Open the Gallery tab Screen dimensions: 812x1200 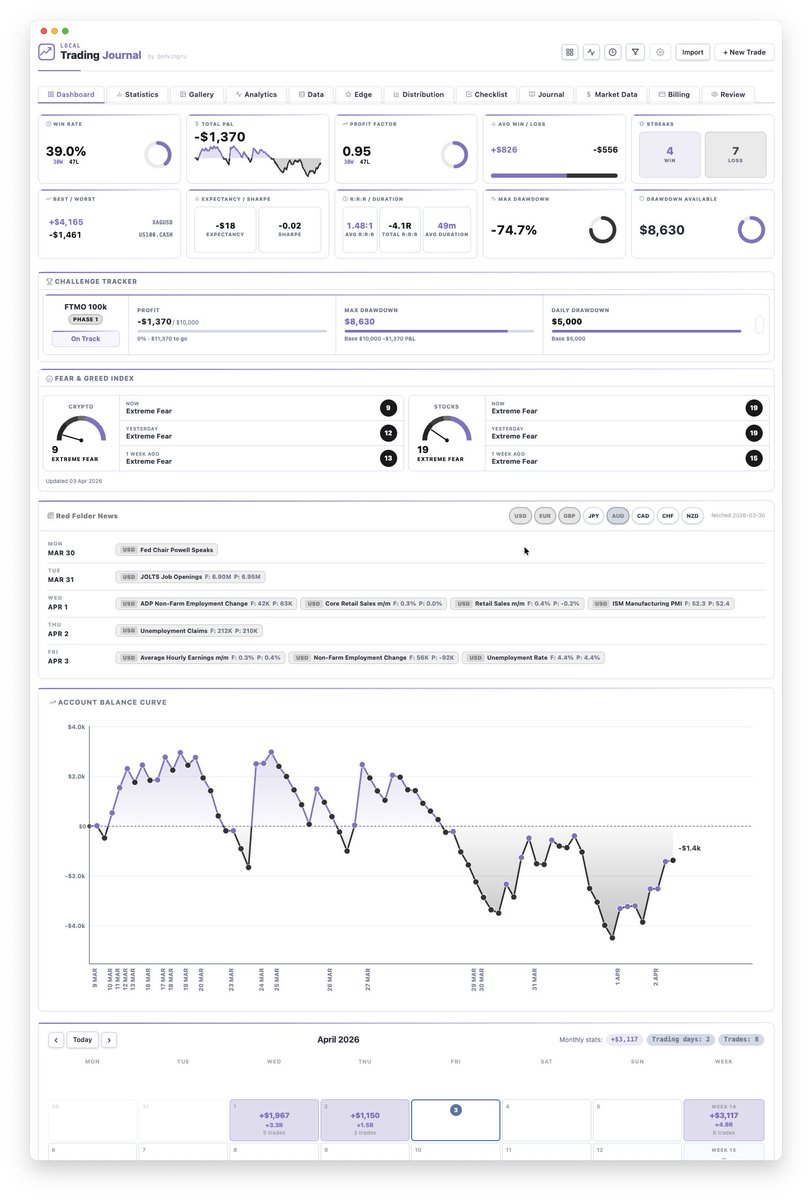click(197, 95)
